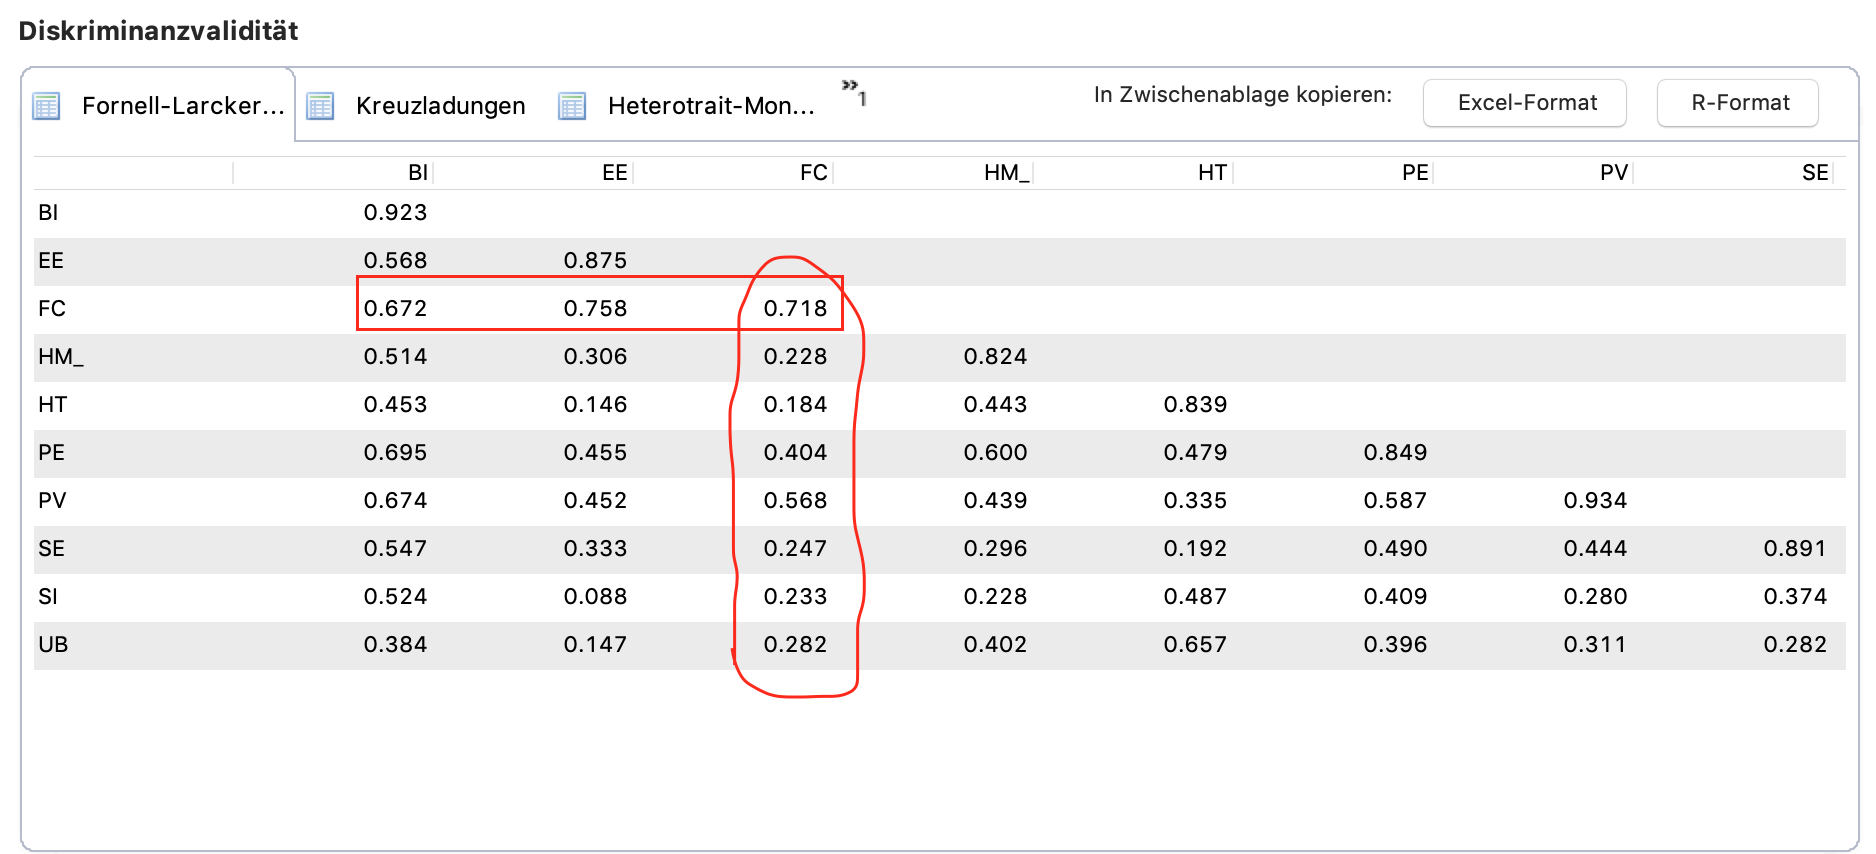The width and height of the screenshot is (1876, 854).
Task: Switch to the Heterotrait-Mon... tab
Action: (711, 105)
